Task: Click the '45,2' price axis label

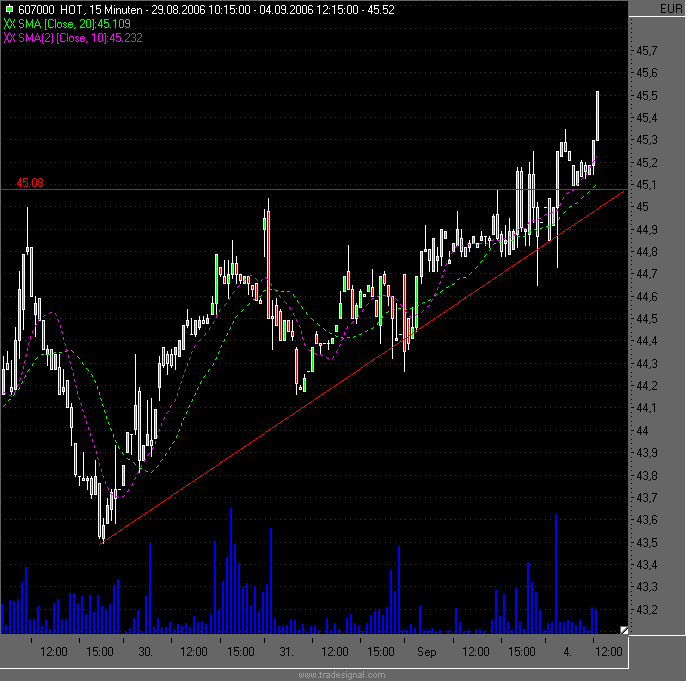Action: 647,163
